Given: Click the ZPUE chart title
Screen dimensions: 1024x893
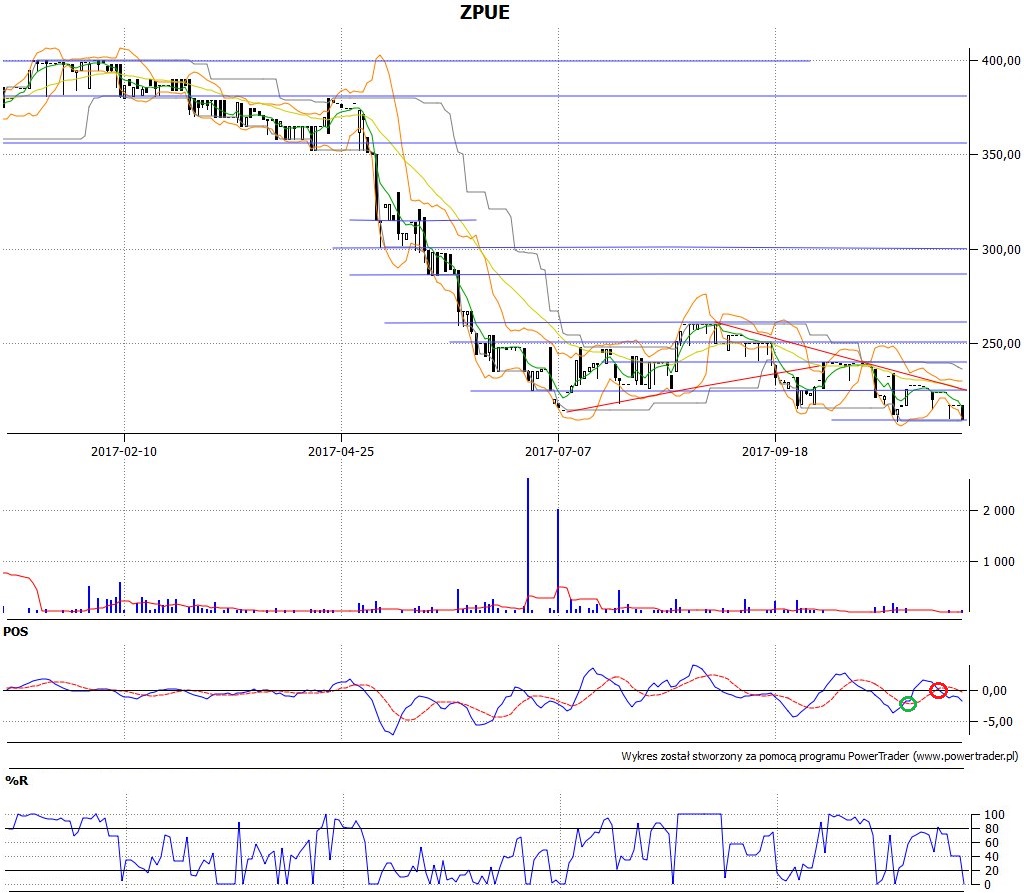Looking at the screenshot, I should [x=485, y=12].
